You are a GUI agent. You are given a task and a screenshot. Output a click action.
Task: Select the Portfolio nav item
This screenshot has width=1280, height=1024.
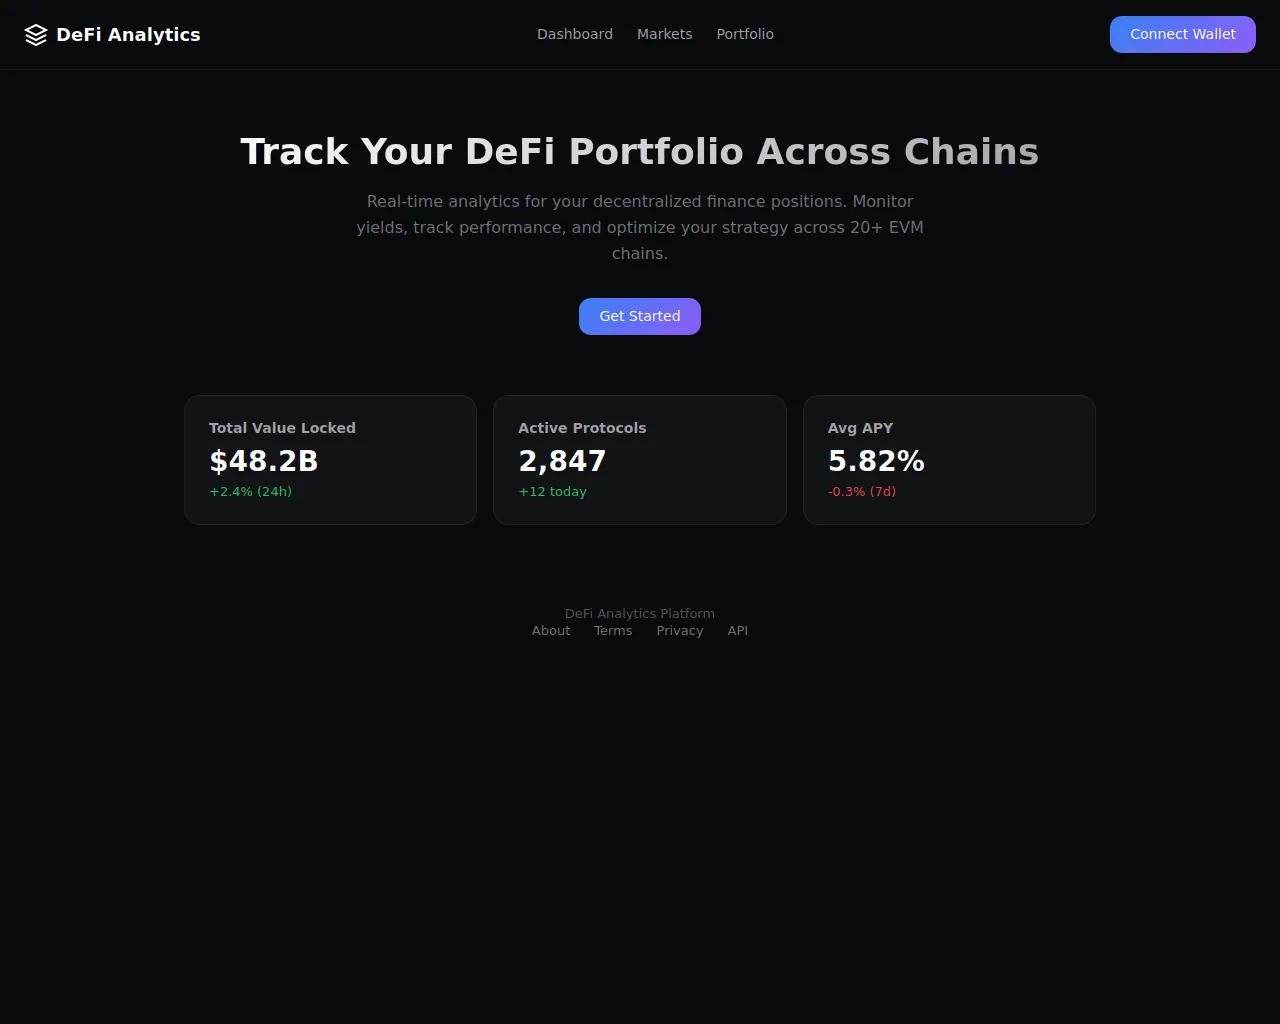[745, 34]
